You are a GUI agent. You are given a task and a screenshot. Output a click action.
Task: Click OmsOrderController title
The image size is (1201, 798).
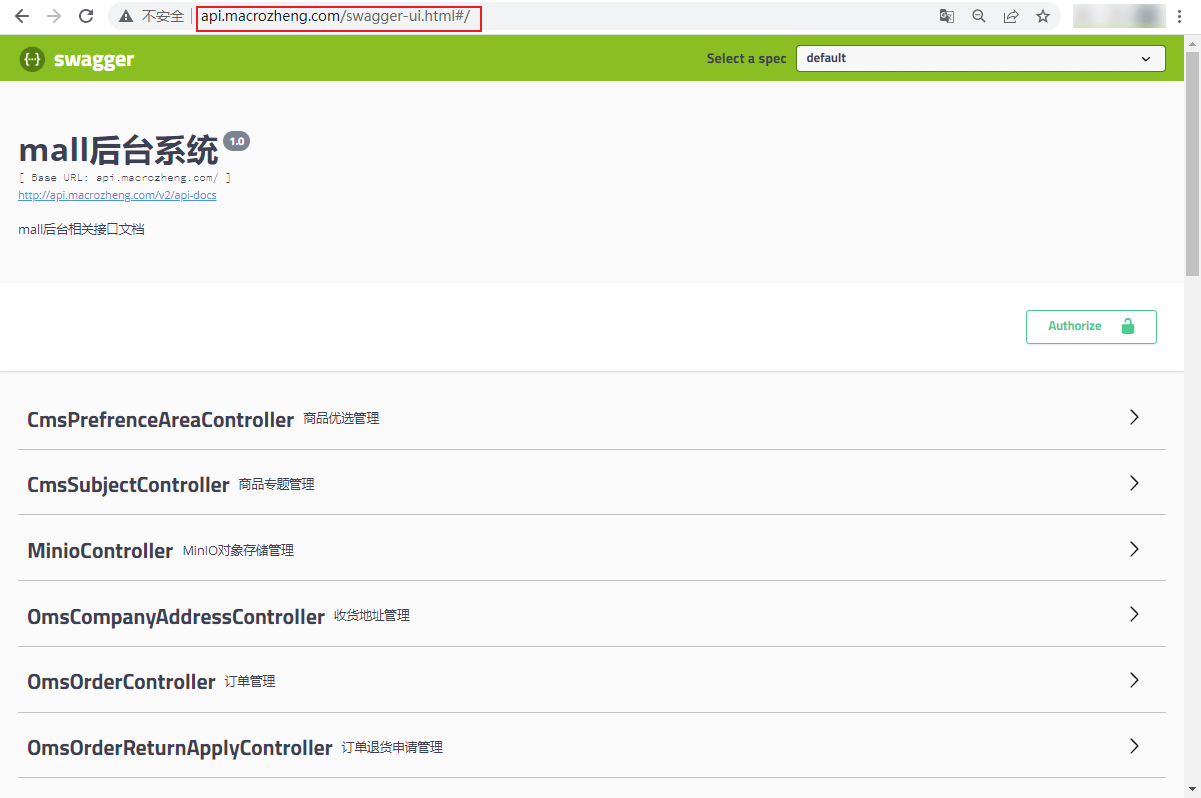121,682
